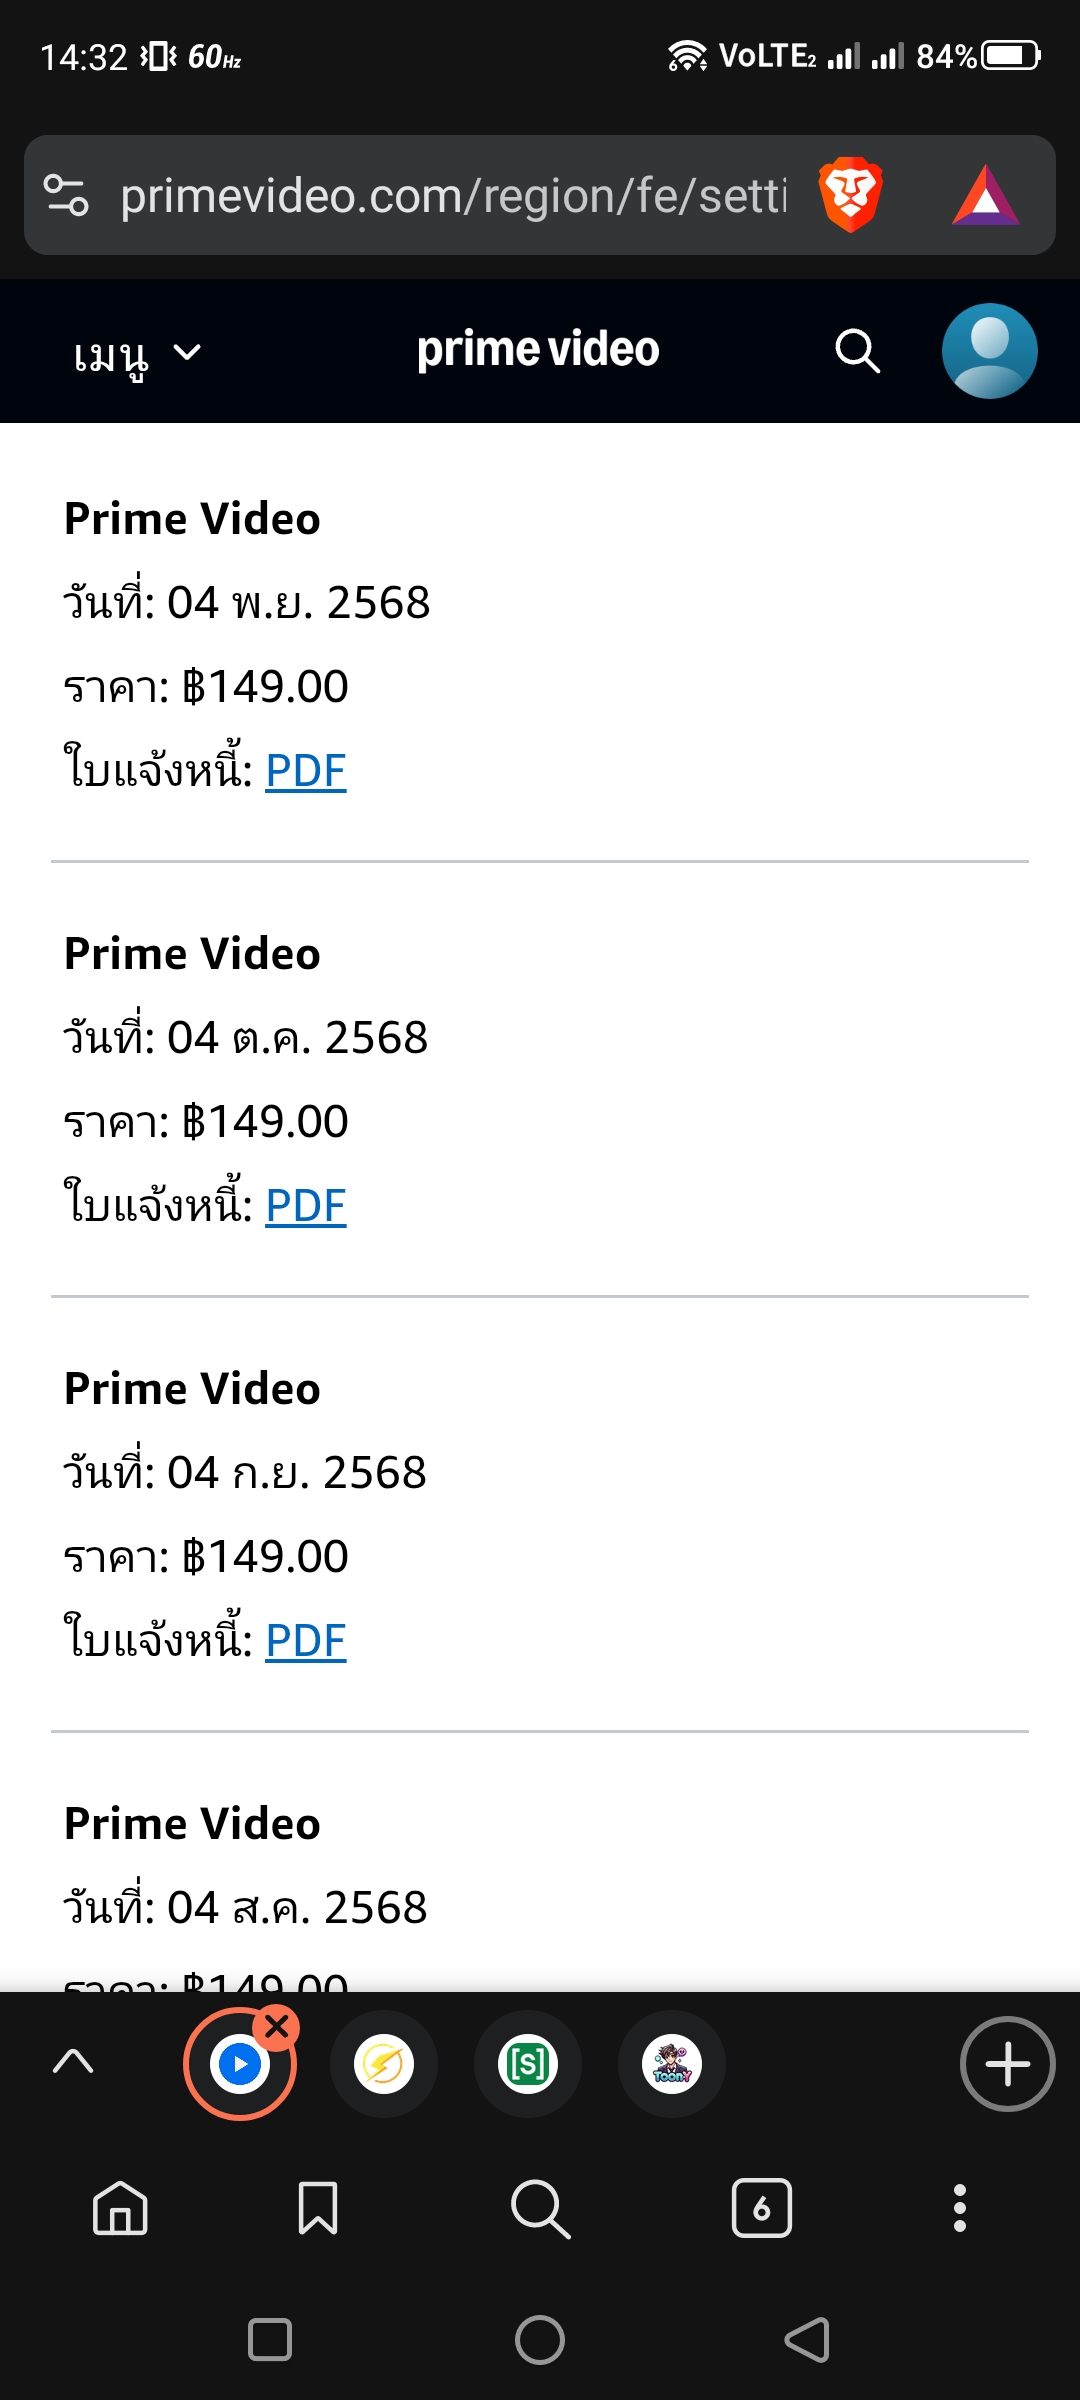Open the PDF invoice for 04 พ.ย. 2568
The image size is (1080, 2400).
[305, 771]
